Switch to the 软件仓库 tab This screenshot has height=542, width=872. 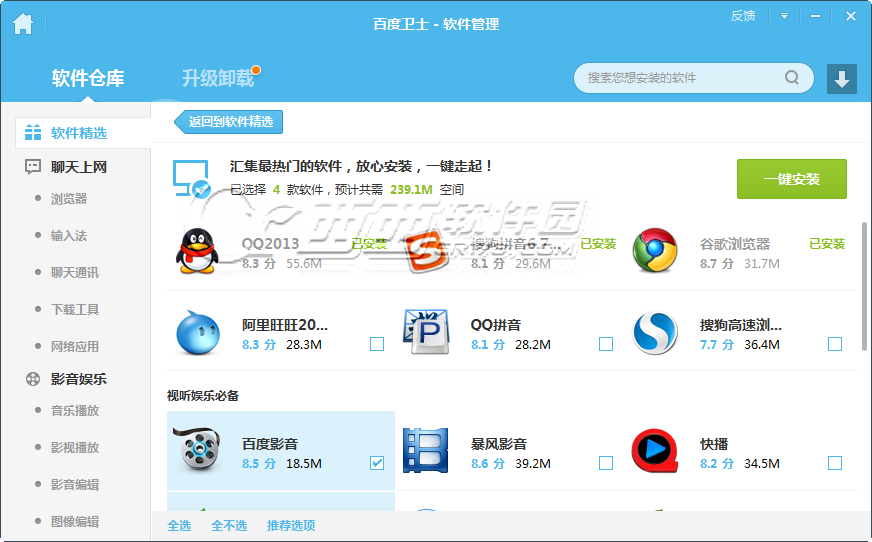pyautogui.click(x=88, y=78)
